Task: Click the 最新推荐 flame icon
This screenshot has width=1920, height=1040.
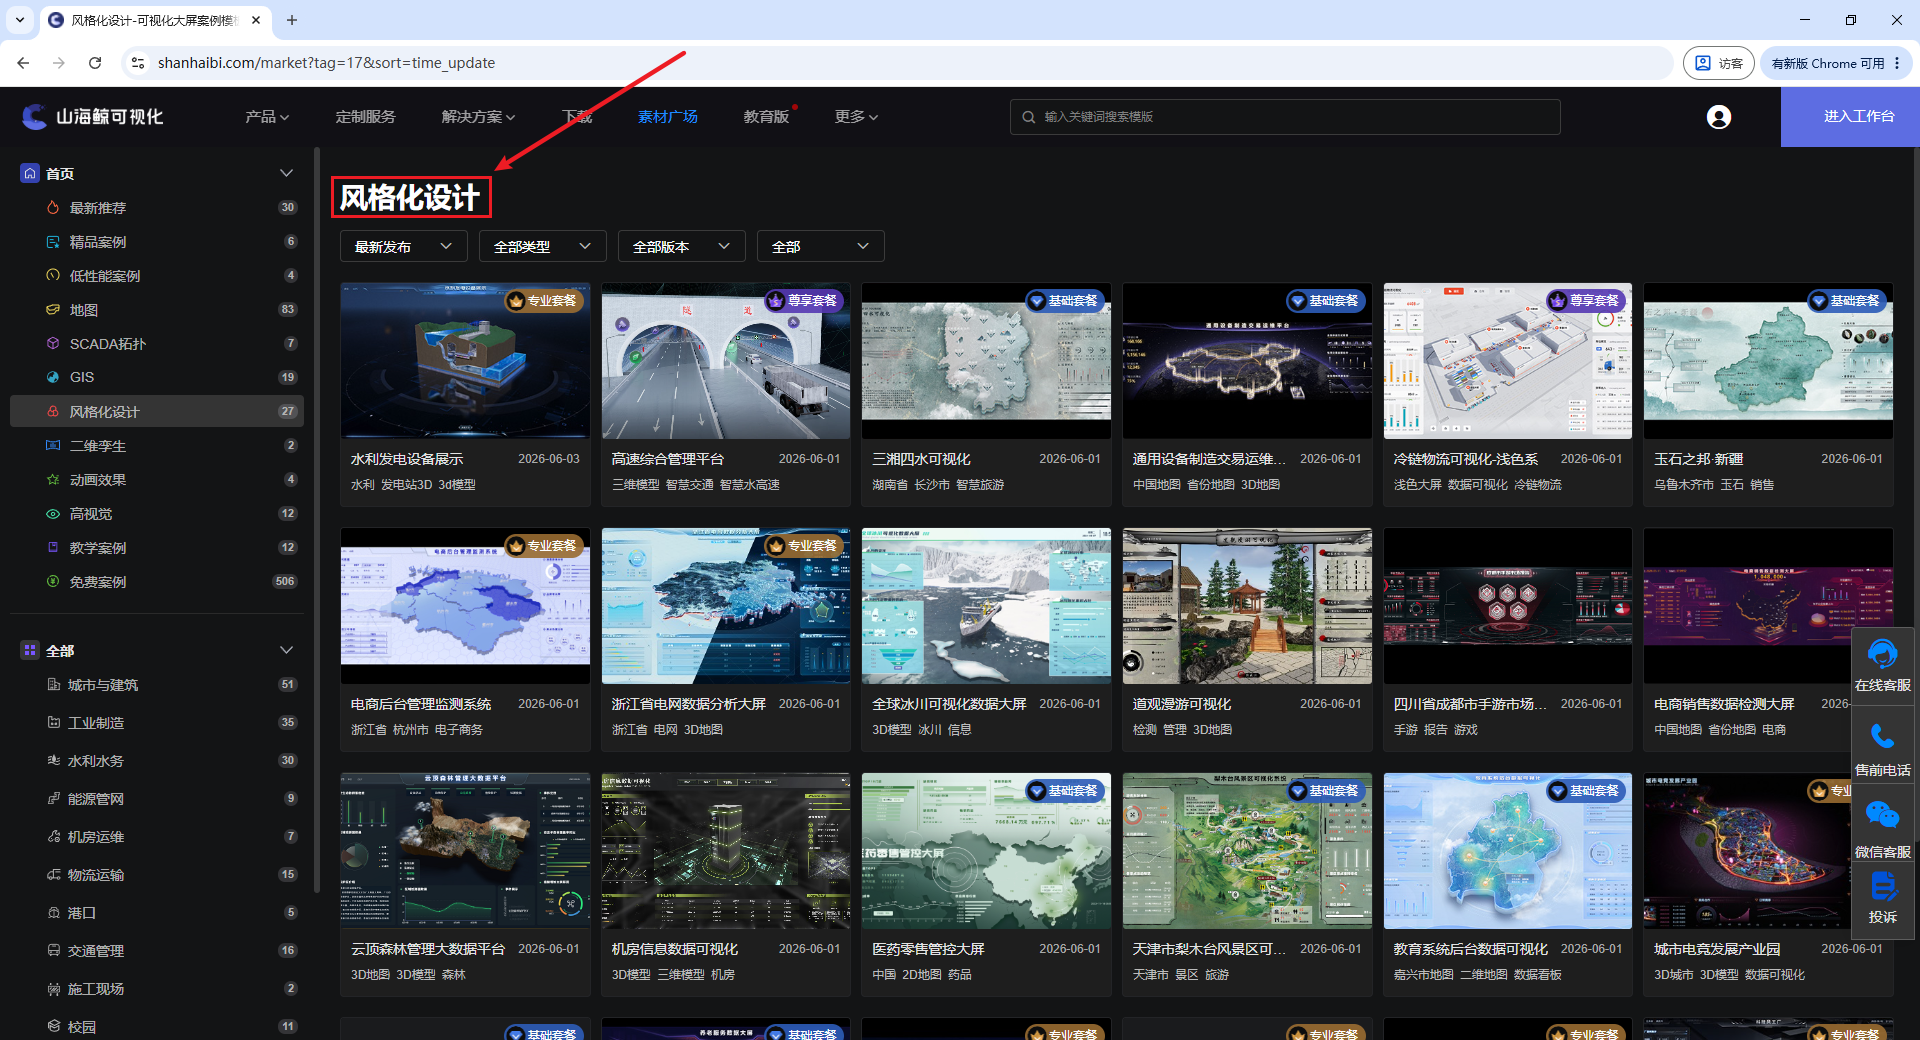Action: [53, 208]
